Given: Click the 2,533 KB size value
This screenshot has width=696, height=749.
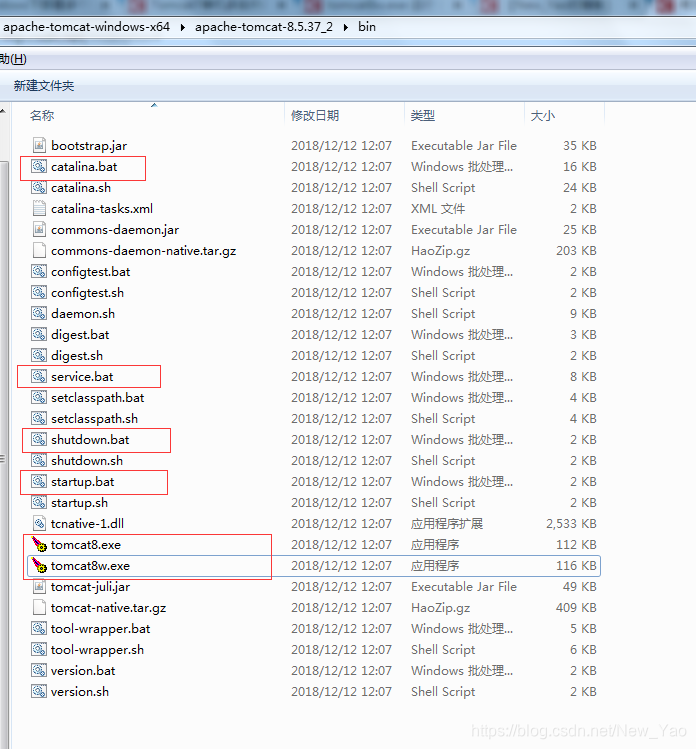Looking at the screenshot, I should 571,524.
